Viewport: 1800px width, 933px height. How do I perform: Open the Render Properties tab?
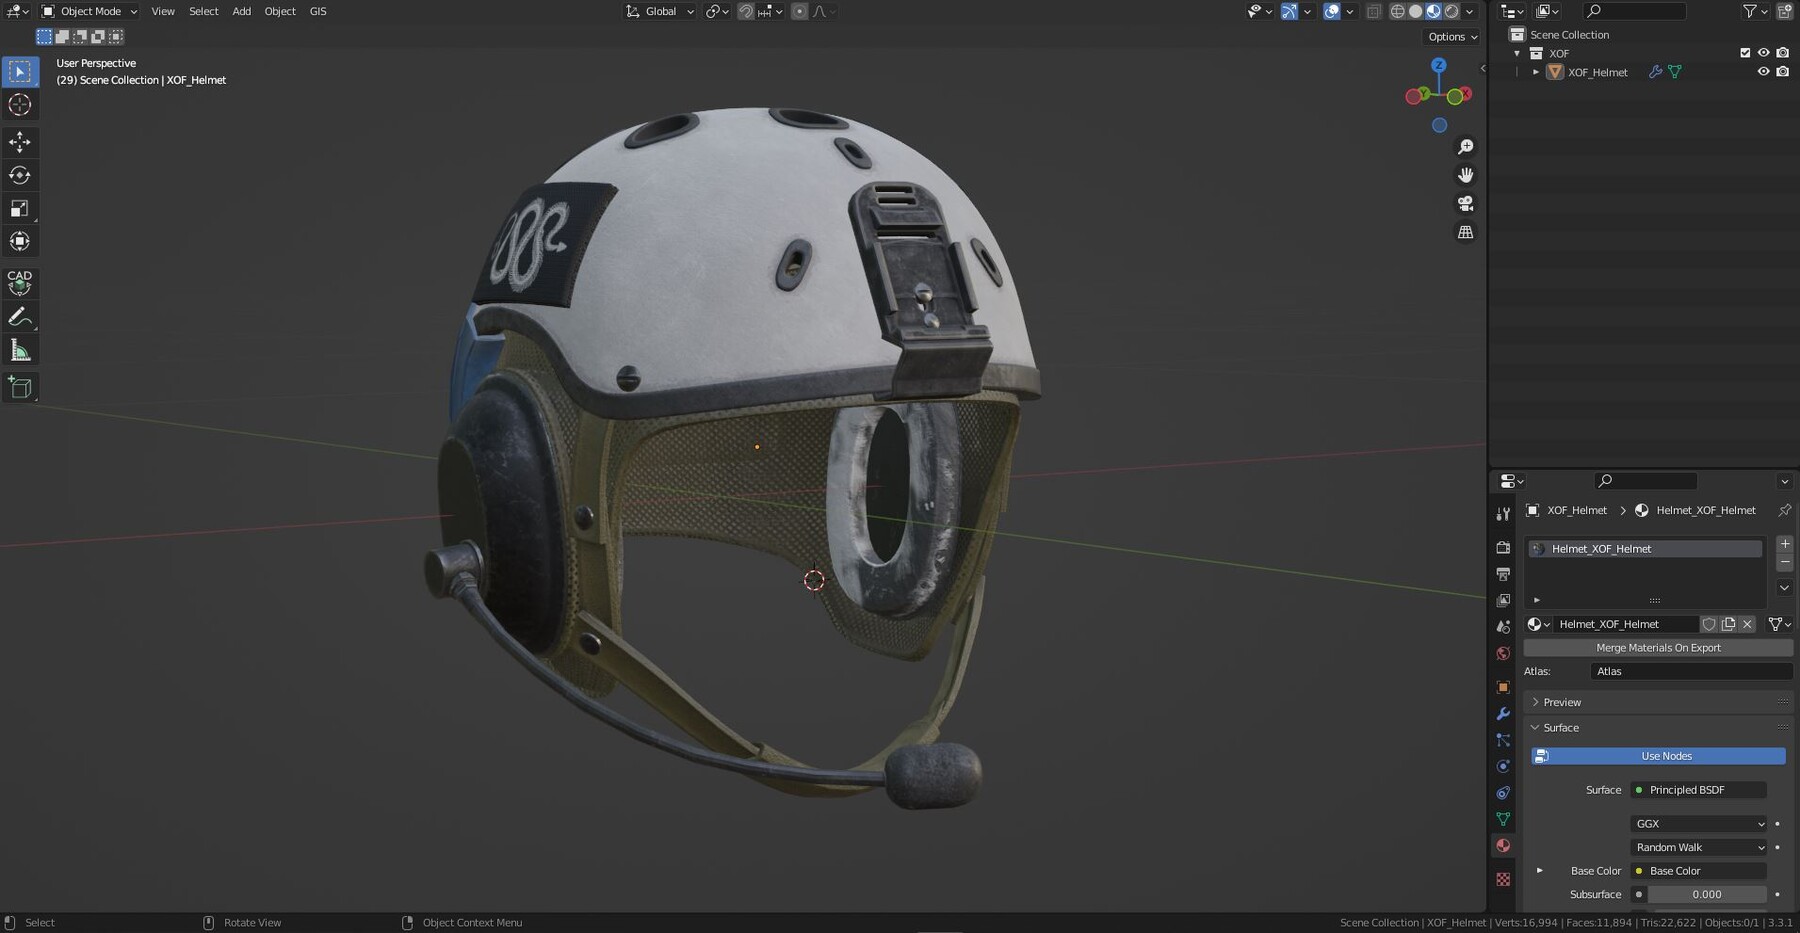(1503, 547)
